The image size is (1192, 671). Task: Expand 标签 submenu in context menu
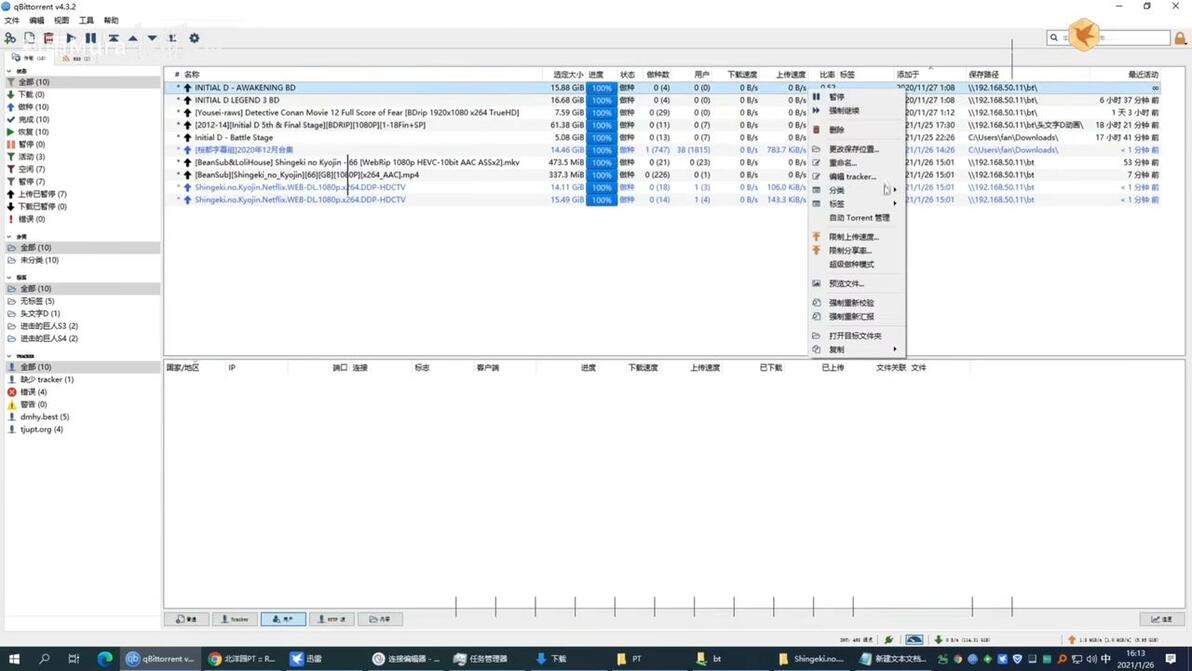pos(857,204)
